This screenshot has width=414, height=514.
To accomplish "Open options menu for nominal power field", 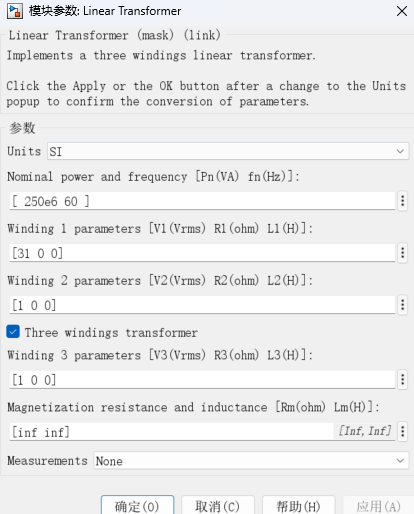I will point(403,201).
